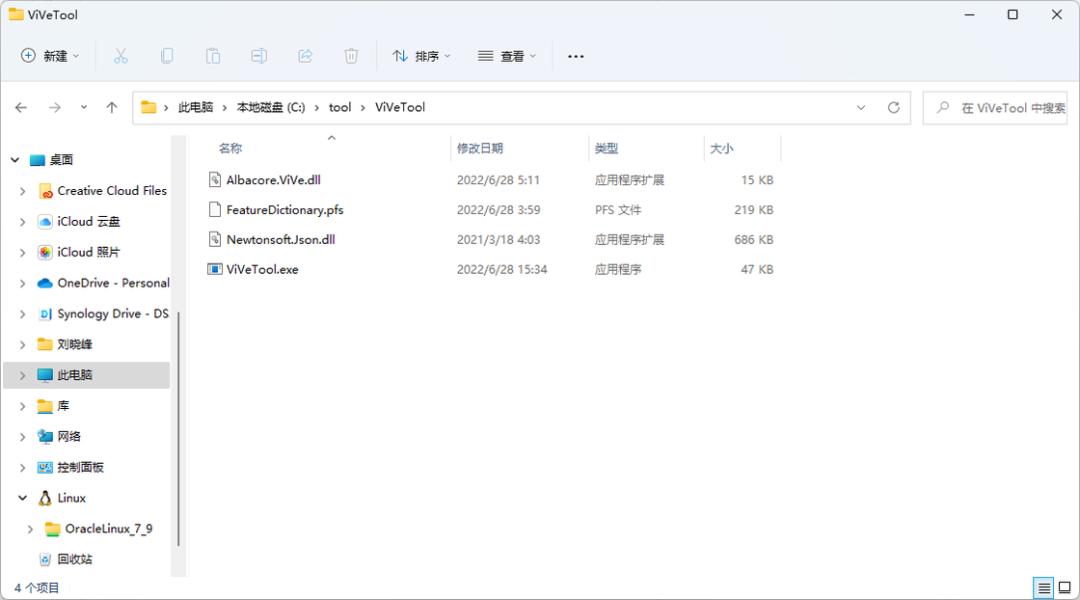Switch to large thumbnails view icon in status bar
This screenshot has height=600, width=1080.
(1064, 588)
